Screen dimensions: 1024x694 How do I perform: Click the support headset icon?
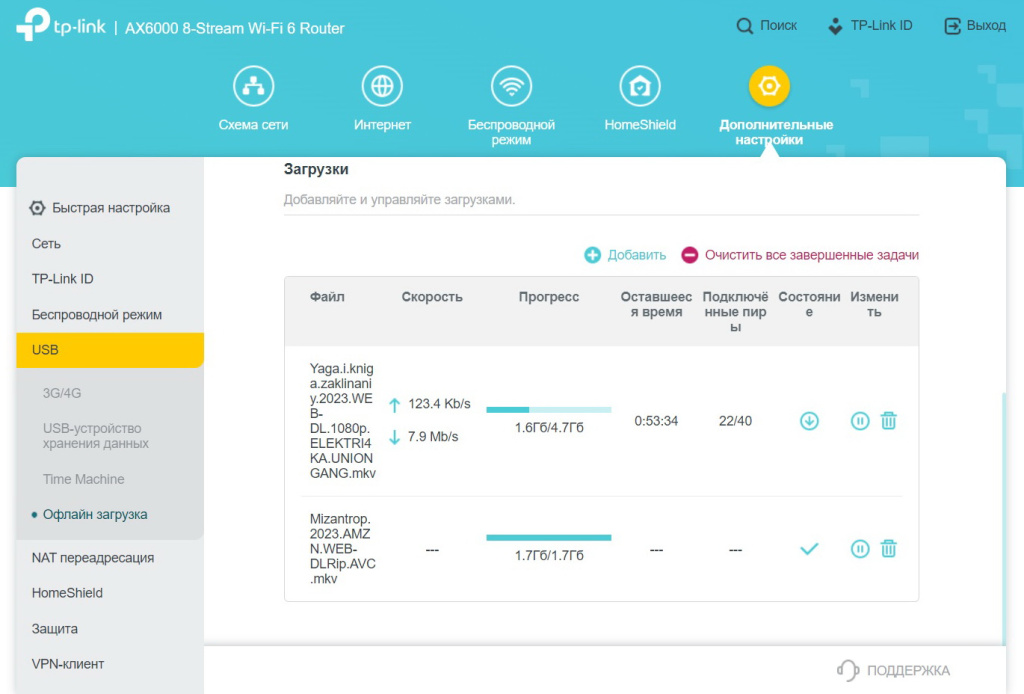pyautogui.click(x=848, y=670)
